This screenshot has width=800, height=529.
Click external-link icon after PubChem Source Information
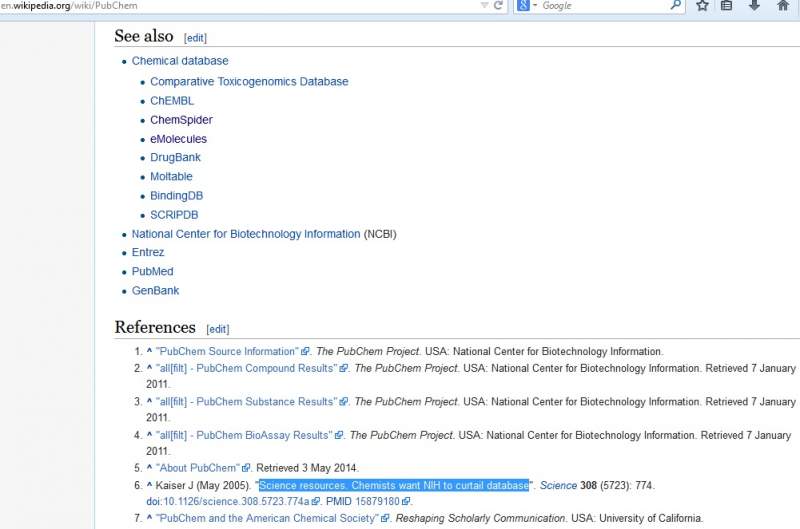[x=305, y=351]
